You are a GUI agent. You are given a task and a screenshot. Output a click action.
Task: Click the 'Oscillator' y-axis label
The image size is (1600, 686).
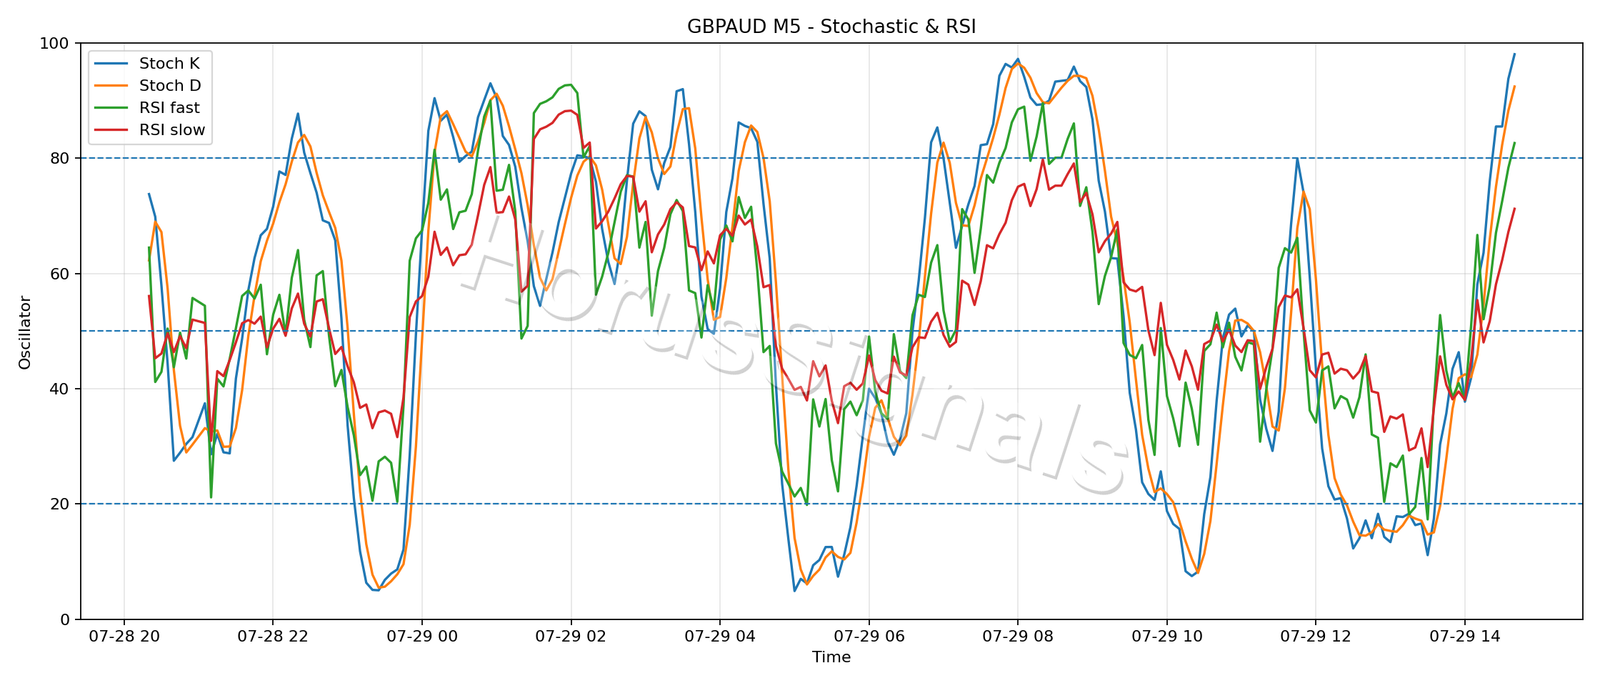pyautogui.click(x=25, y=332)
